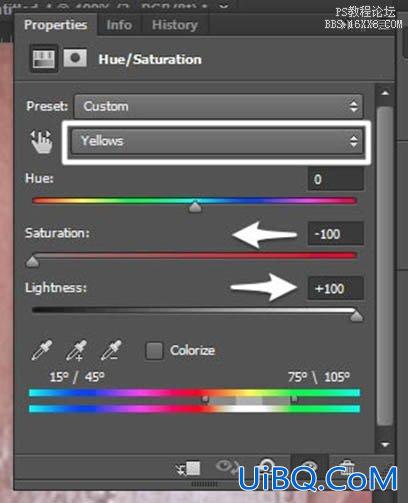Select the on-image targeted adjustment hand tool
This screenshot has width=408, height=503.
click(42, 141)
